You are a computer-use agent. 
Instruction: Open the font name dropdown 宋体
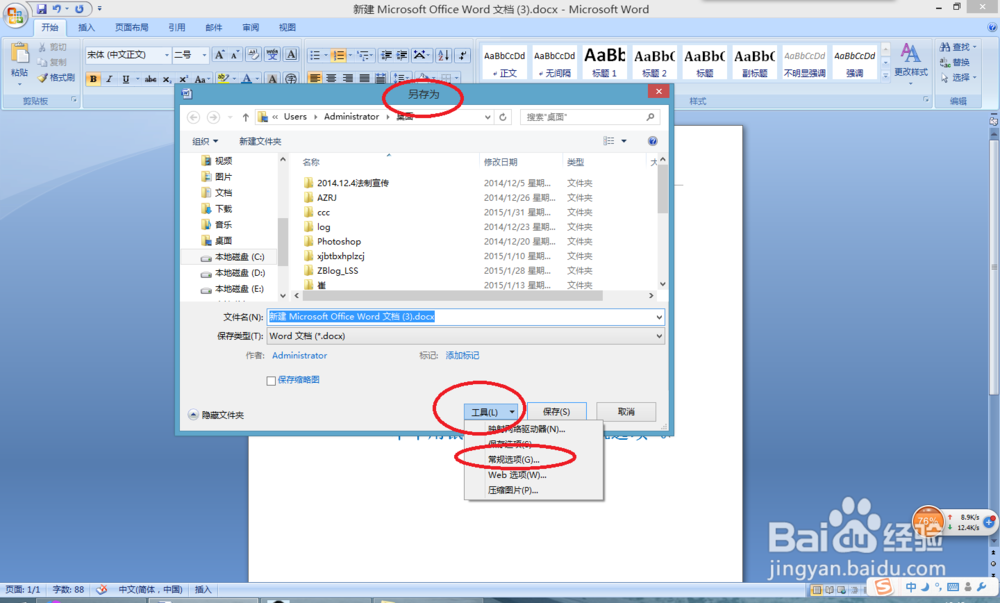(x=167, y=55)
